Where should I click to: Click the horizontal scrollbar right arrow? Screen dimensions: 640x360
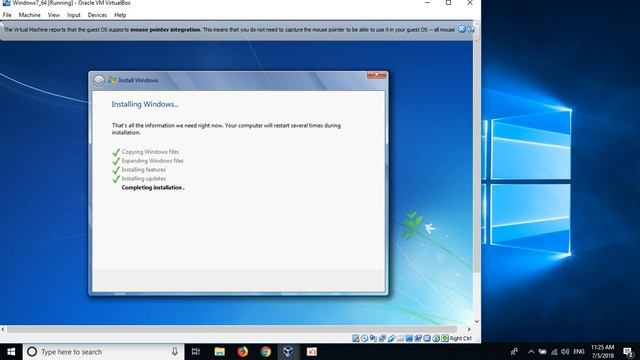tap(469, 329)
